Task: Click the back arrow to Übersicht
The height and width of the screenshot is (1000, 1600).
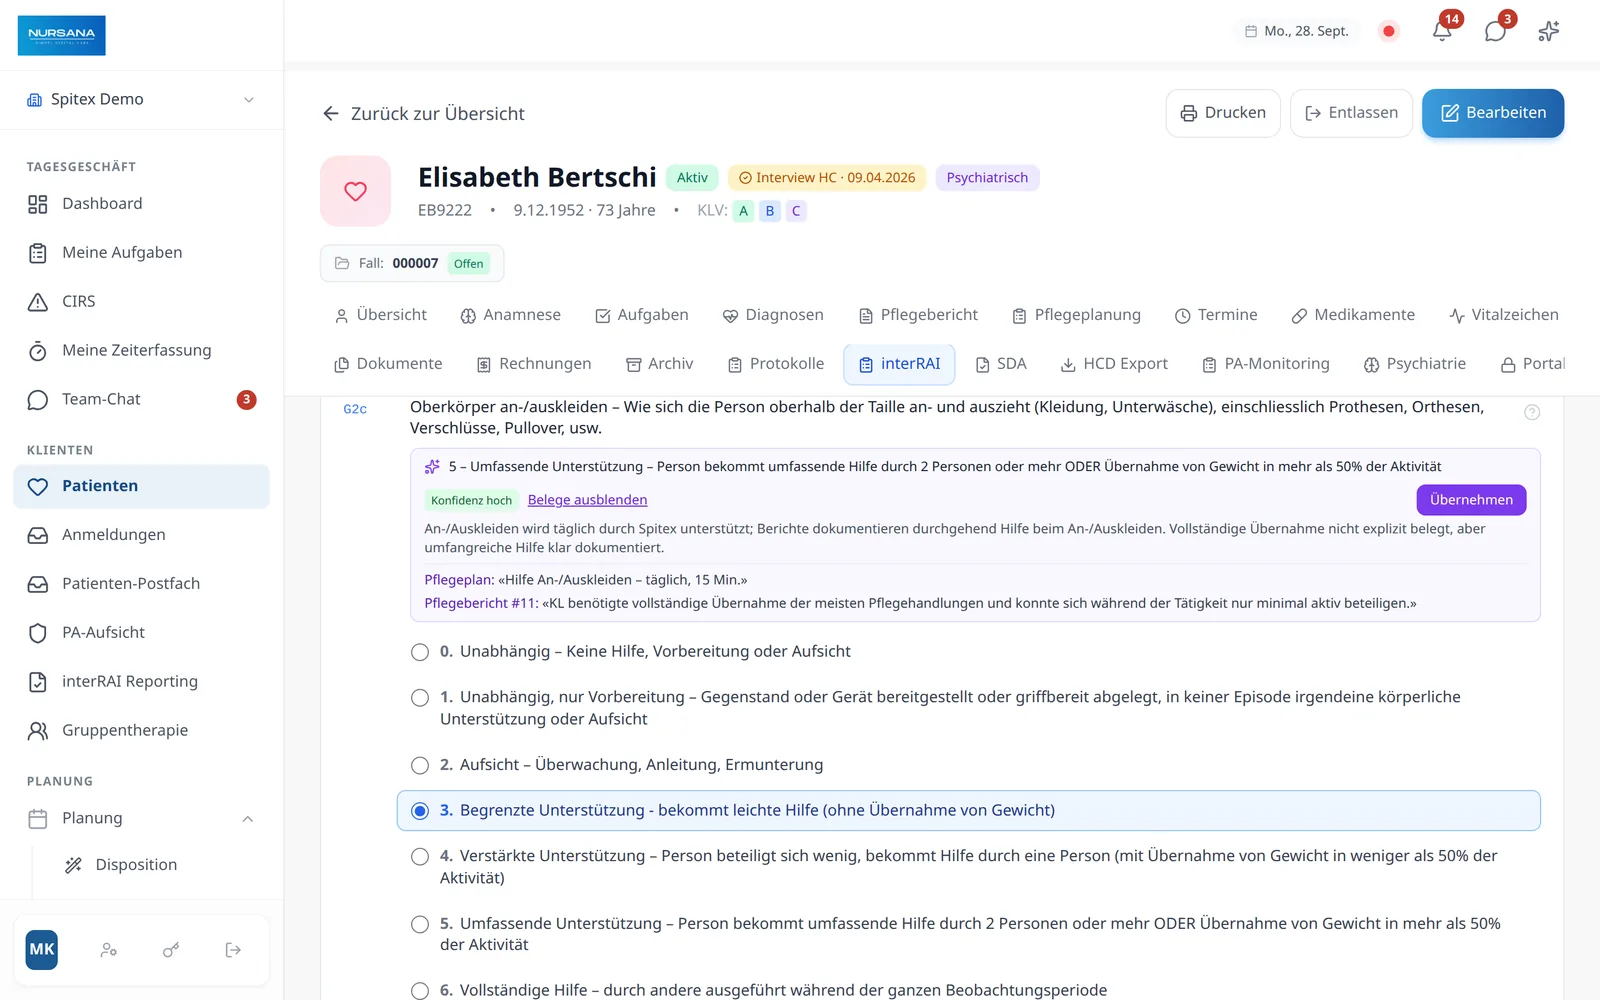Action: (331, 114)
